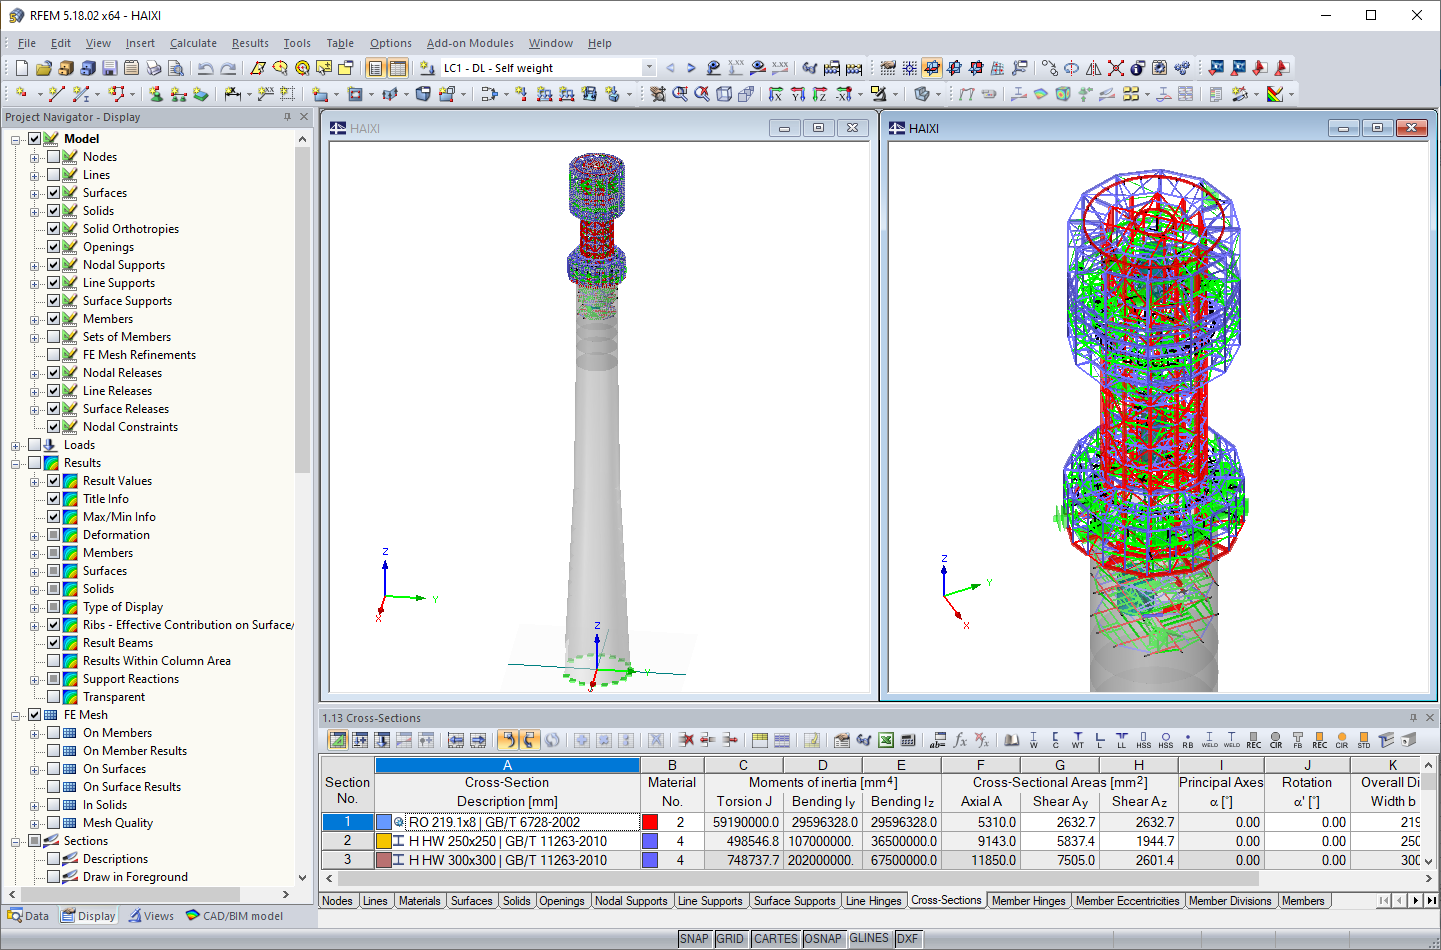The height and width of the screenshot is (950, 1441).
Task: Switch to the Materials table tab
Action: click(419, 900)
